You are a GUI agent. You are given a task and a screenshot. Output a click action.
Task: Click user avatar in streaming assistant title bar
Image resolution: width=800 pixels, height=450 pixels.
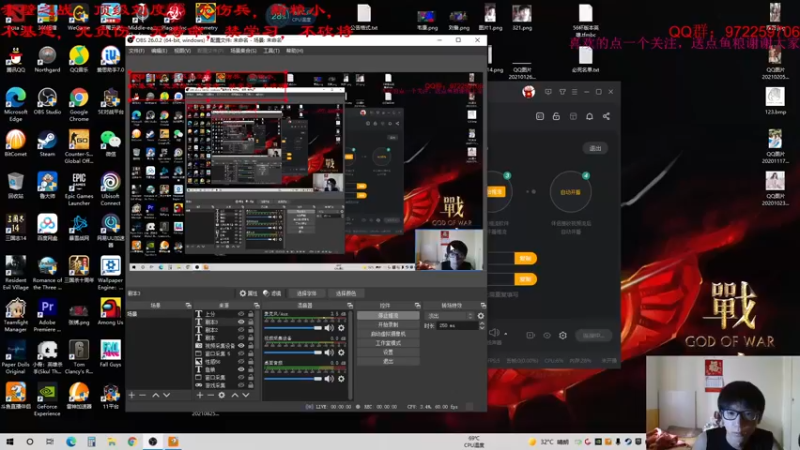pos(529,92)
